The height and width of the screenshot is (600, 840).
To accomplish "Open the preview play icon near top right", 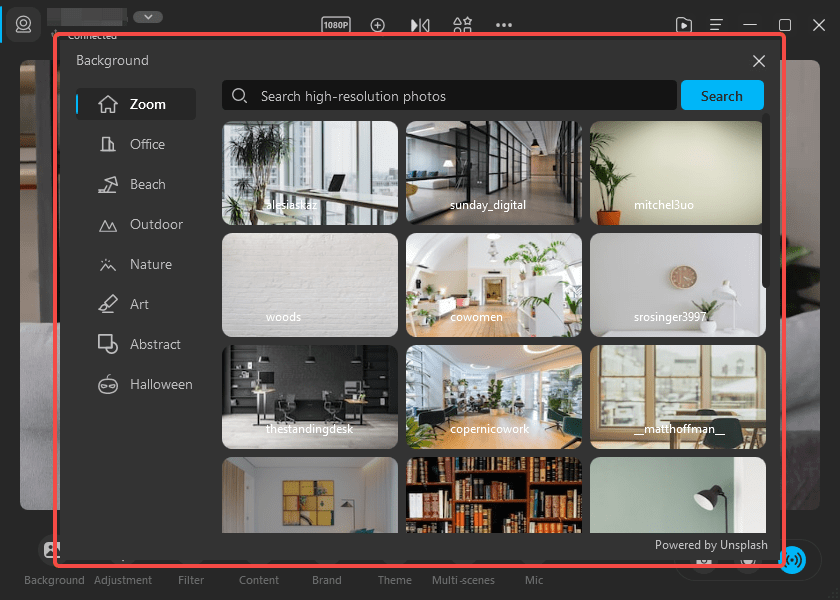I will tap(684, 25).
